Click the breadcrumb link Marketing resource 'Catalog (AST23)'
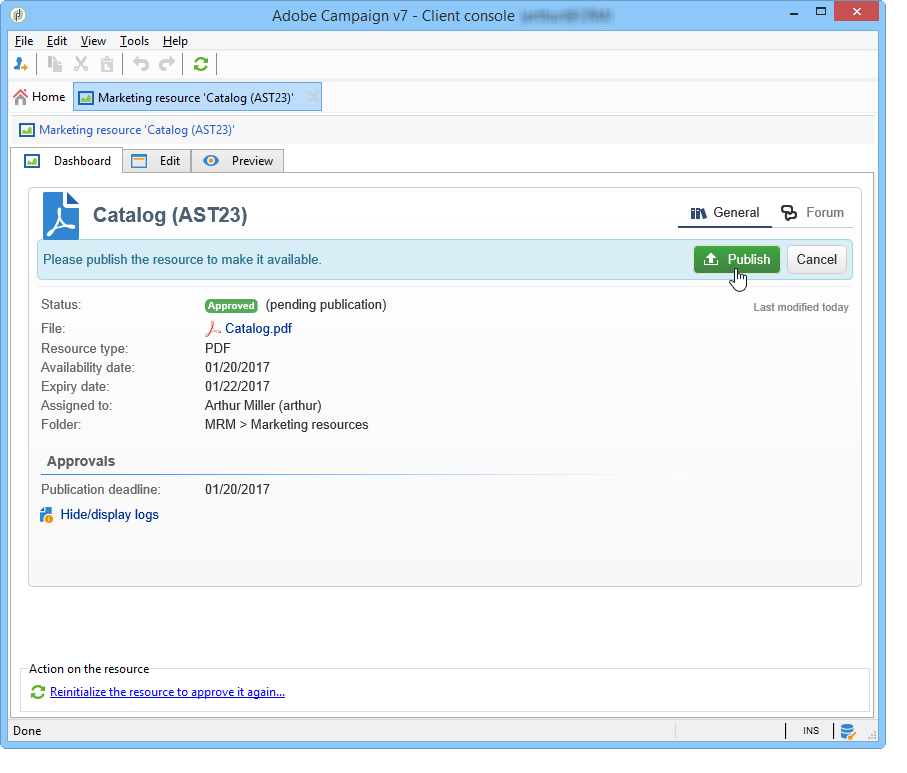The height and width of the screenshot is (773, 907). point(137,130)
